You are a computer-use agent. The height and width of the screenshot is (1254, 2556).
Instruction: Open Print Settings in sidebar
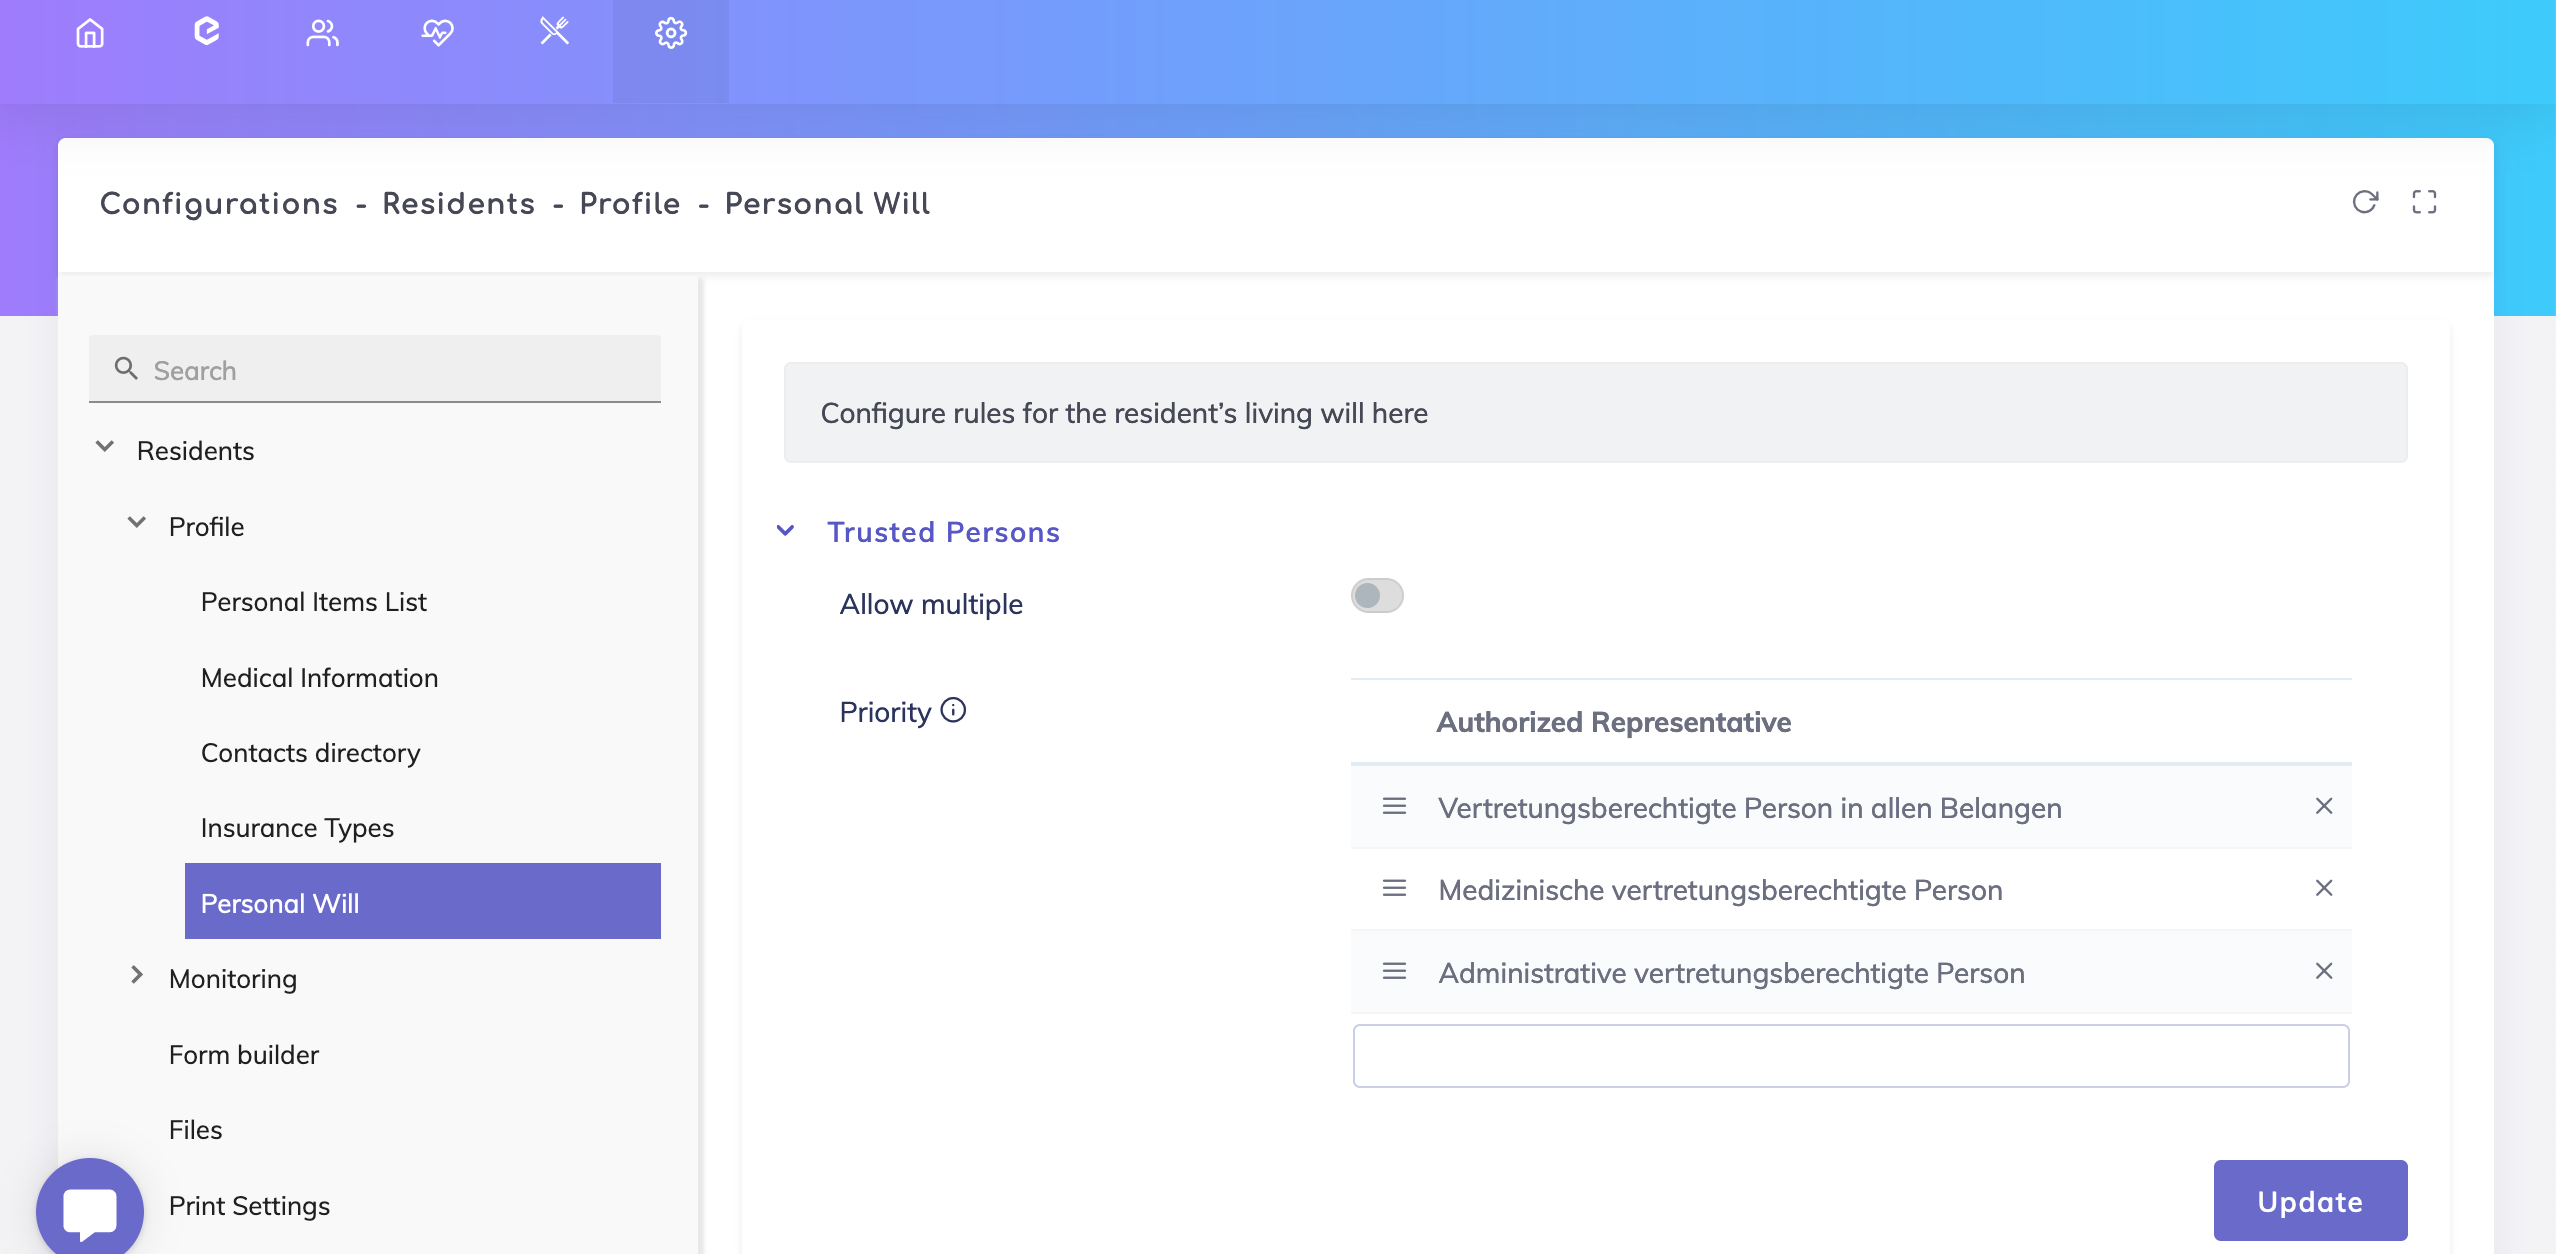249,1206
